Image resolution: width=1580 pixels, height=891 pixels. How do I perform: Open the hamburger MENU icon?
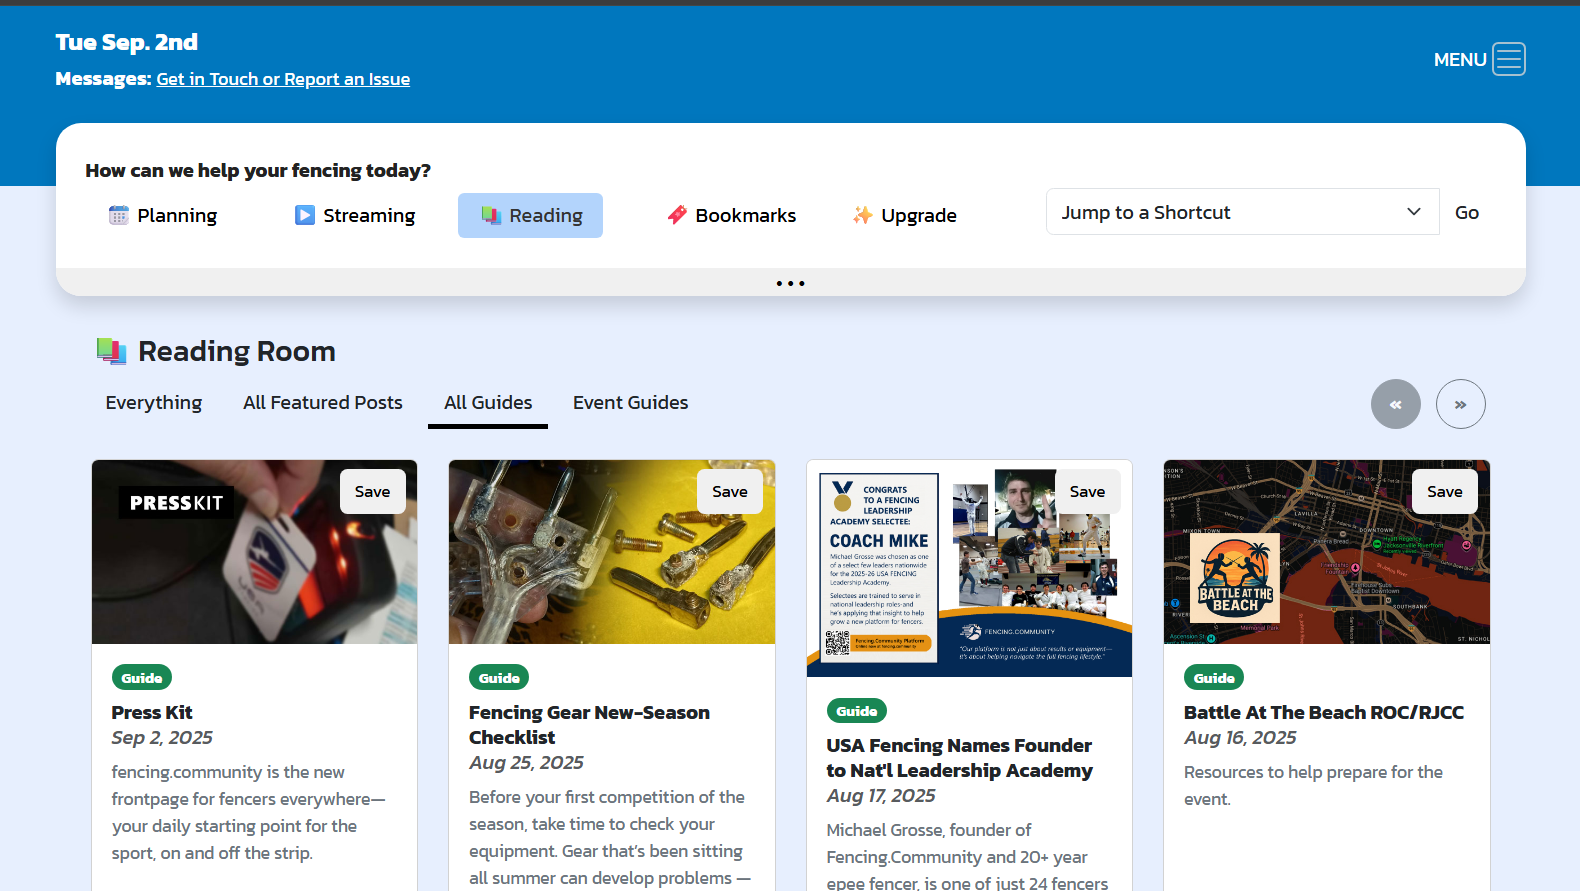1509,59
